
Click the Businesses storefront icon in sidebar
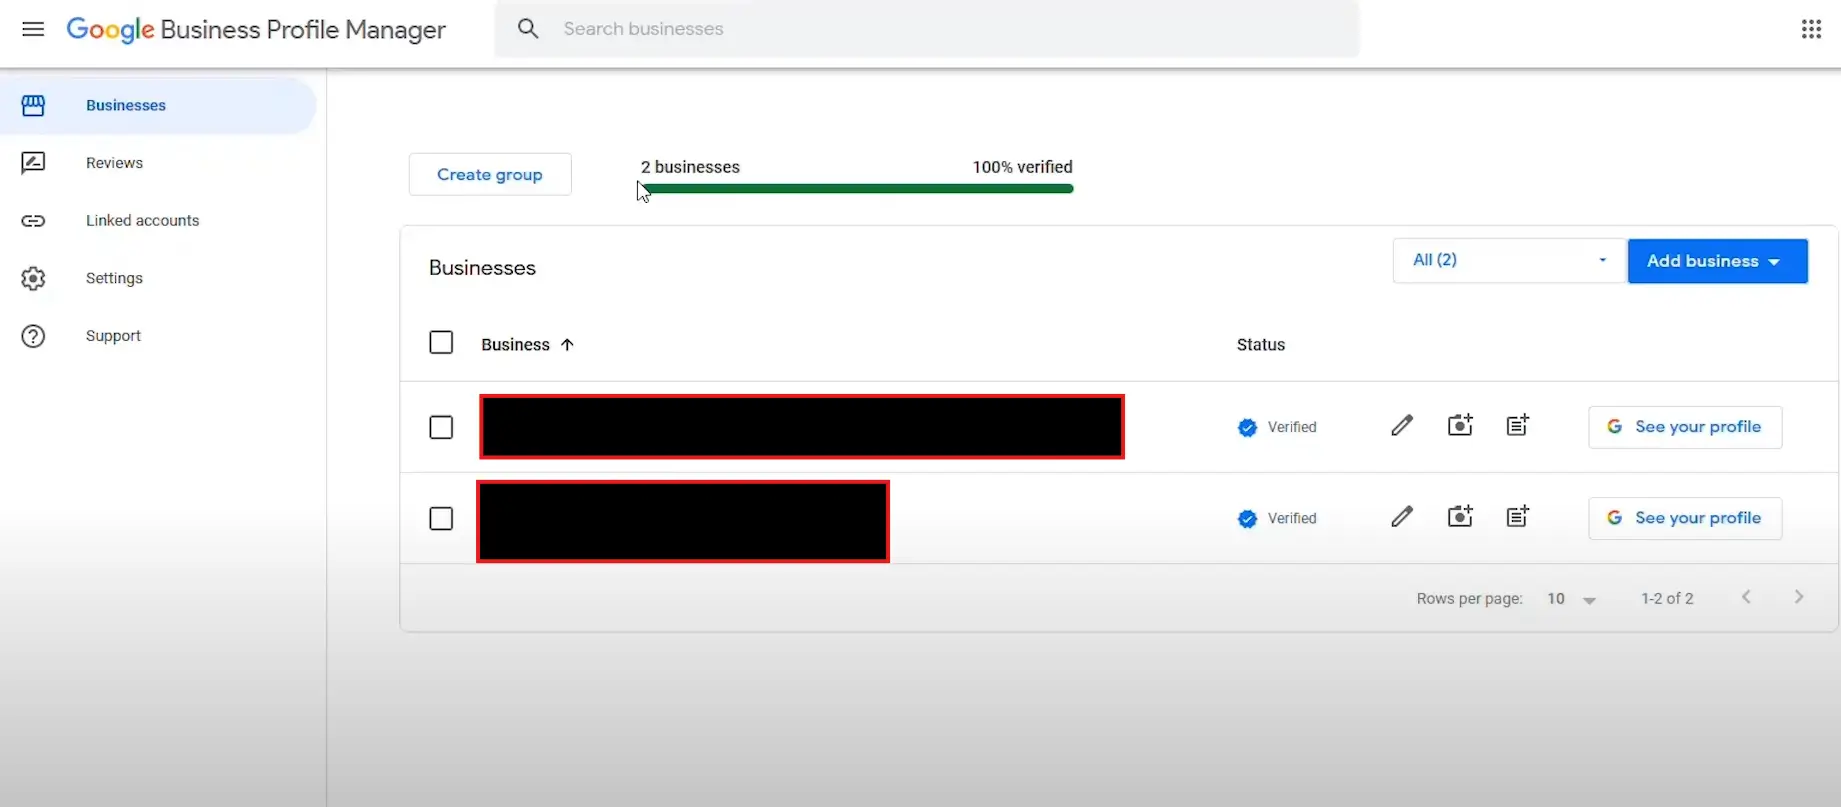33,105
